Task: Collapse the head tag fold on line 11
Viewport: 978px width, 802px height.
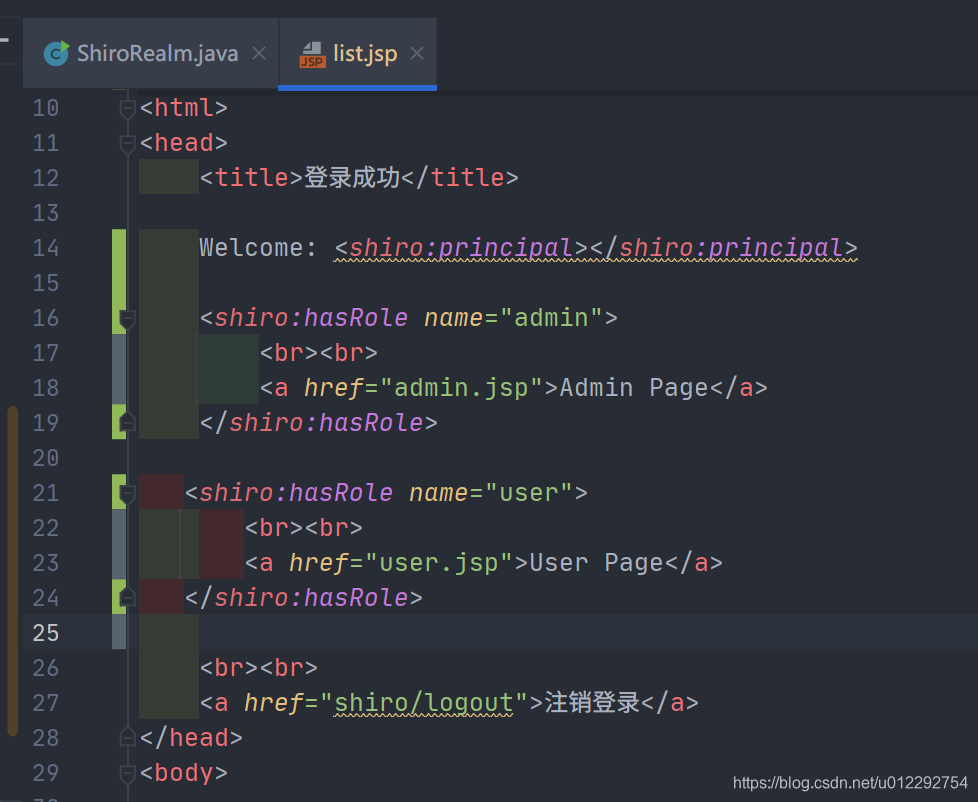Action: tap(127, 143)
